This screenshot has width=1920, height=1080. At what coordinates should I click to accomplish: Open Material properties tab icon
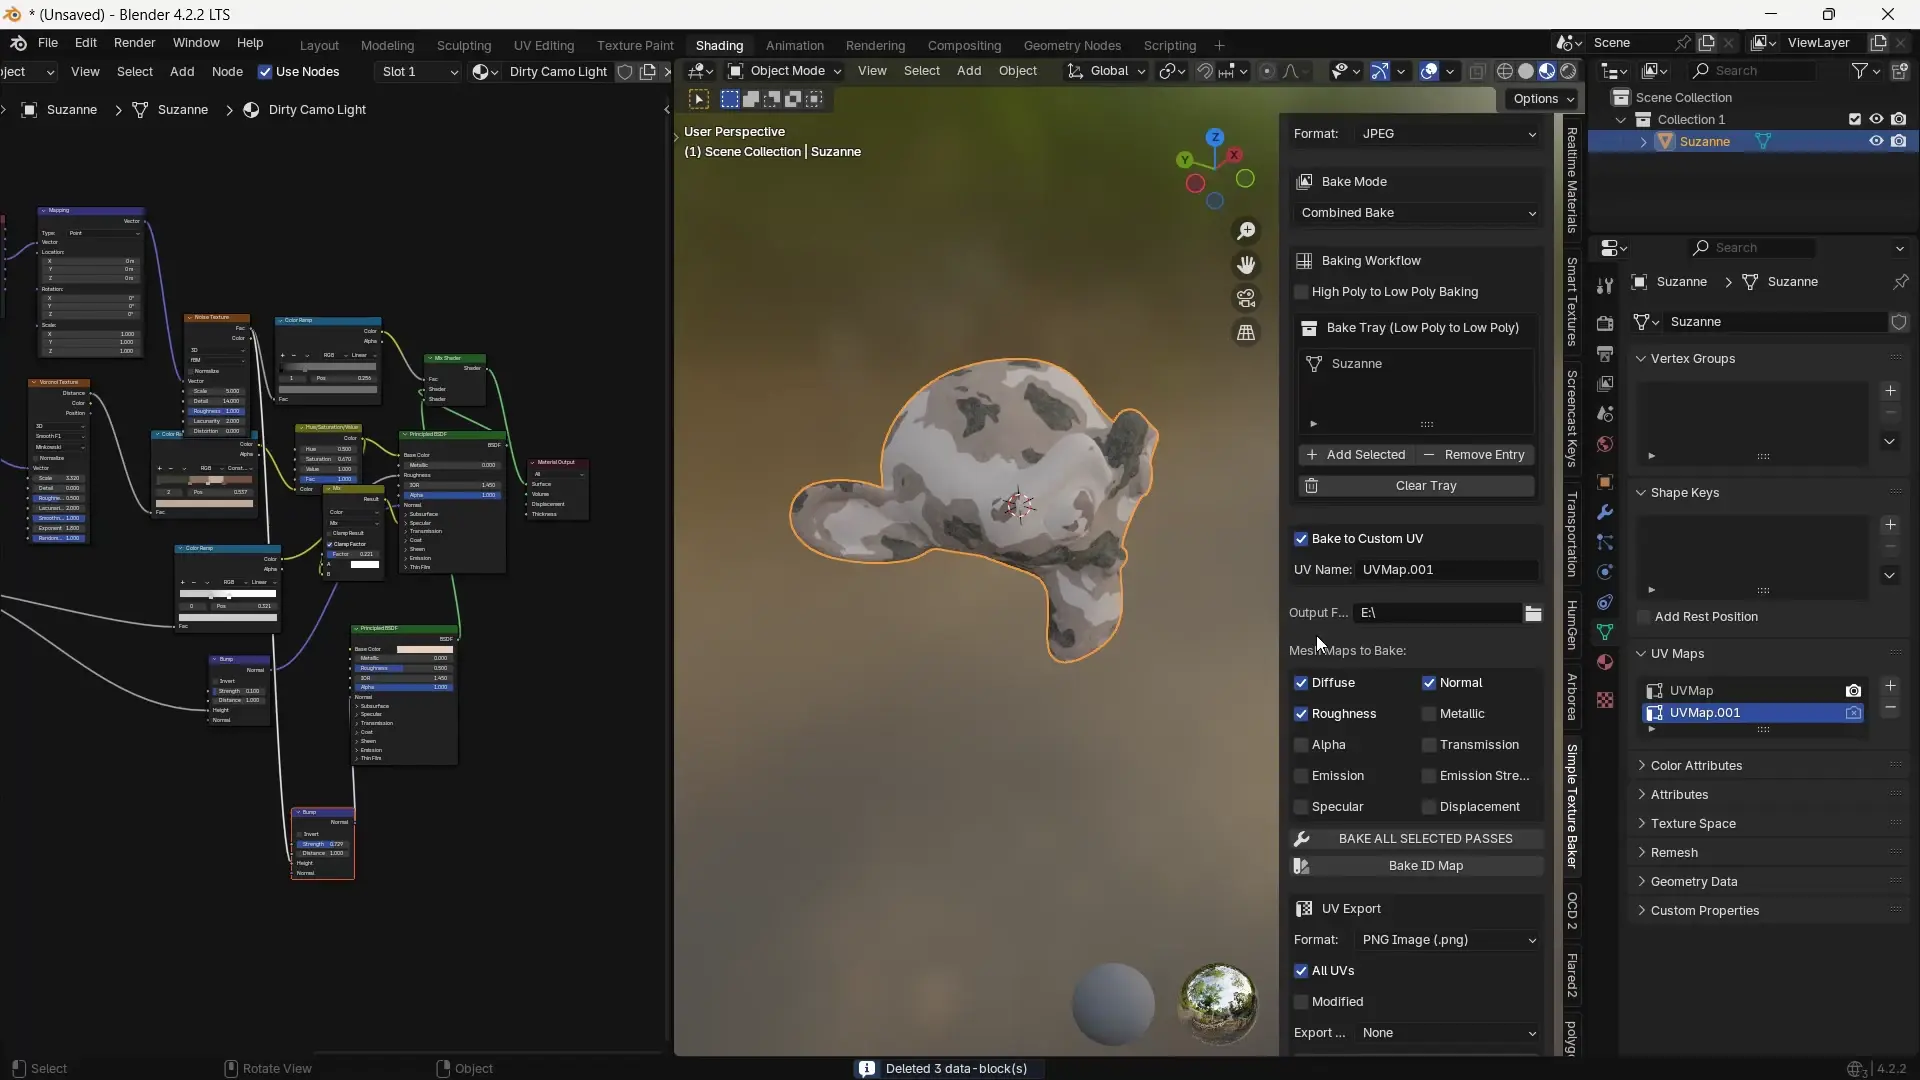(x=1605, y=662)
